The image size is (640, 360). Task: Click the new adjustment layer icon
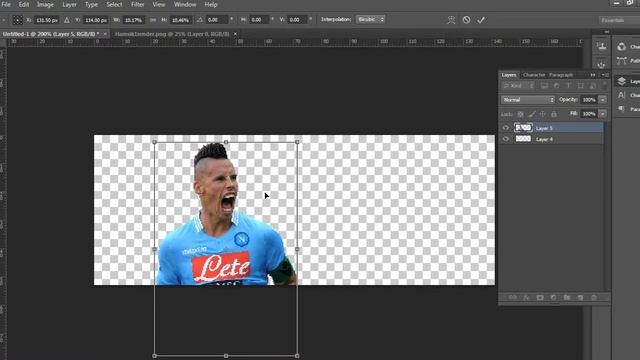pyautogui.click(x=553, y=298)
